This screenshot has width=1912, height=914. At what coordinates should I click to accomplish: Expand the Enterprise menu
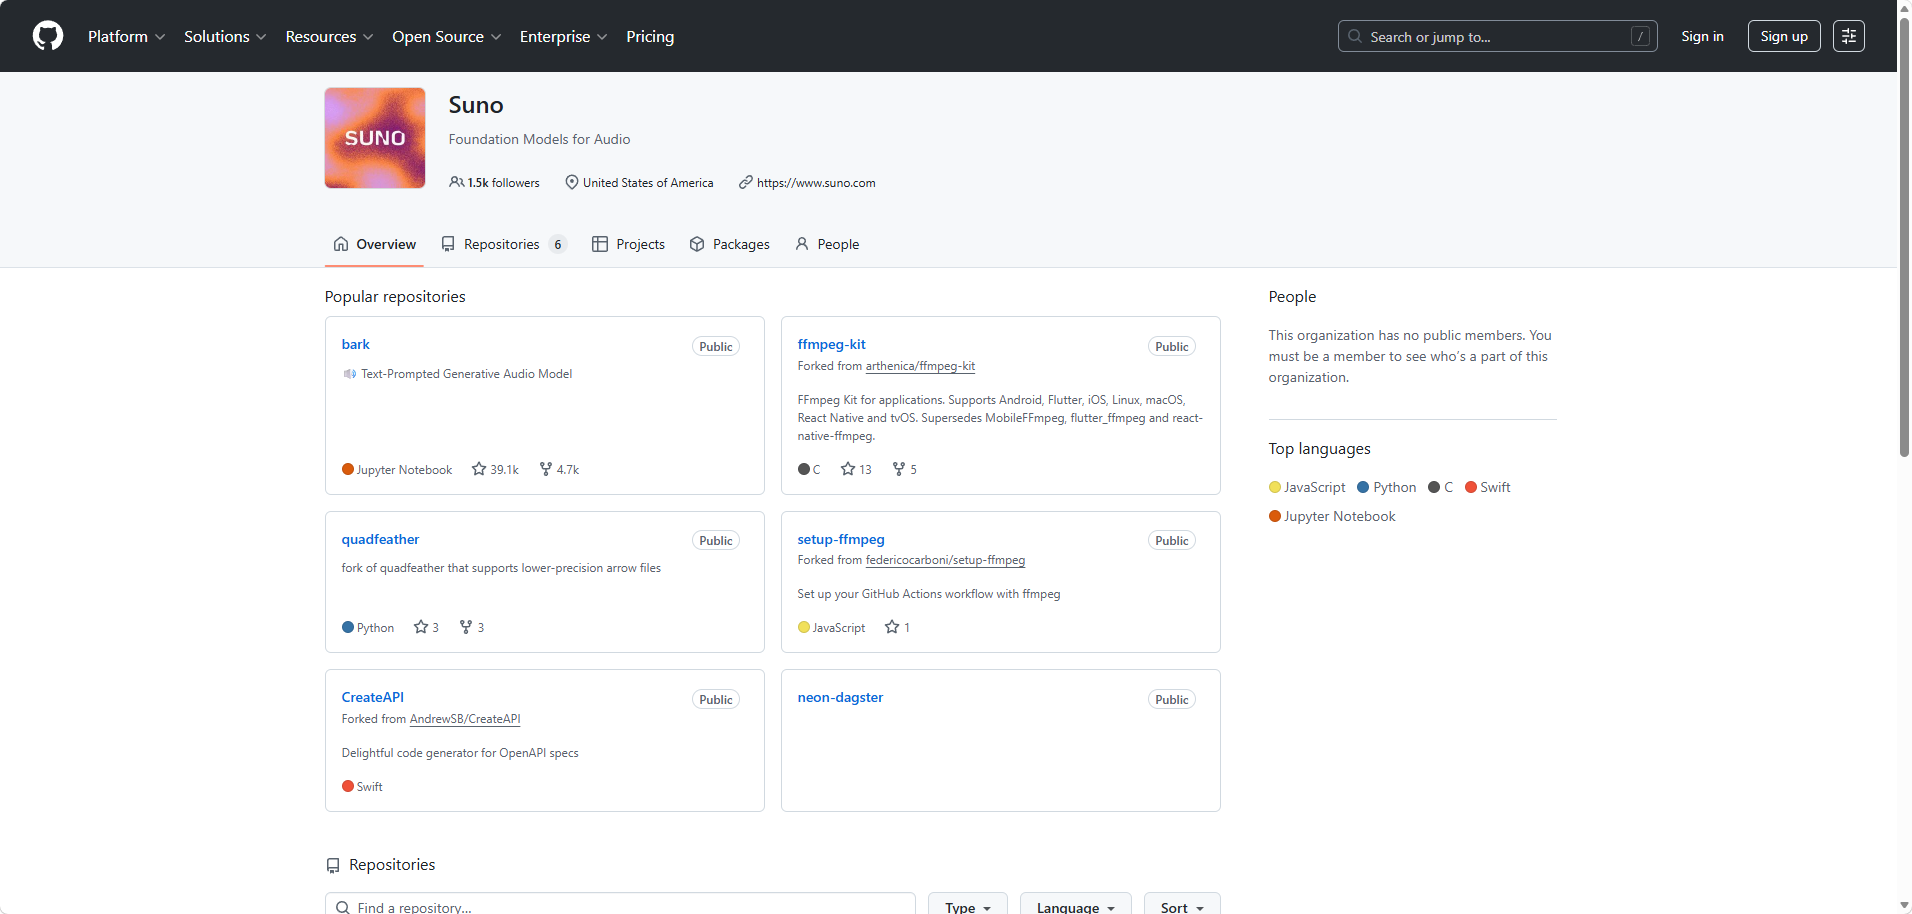(564, 36)
